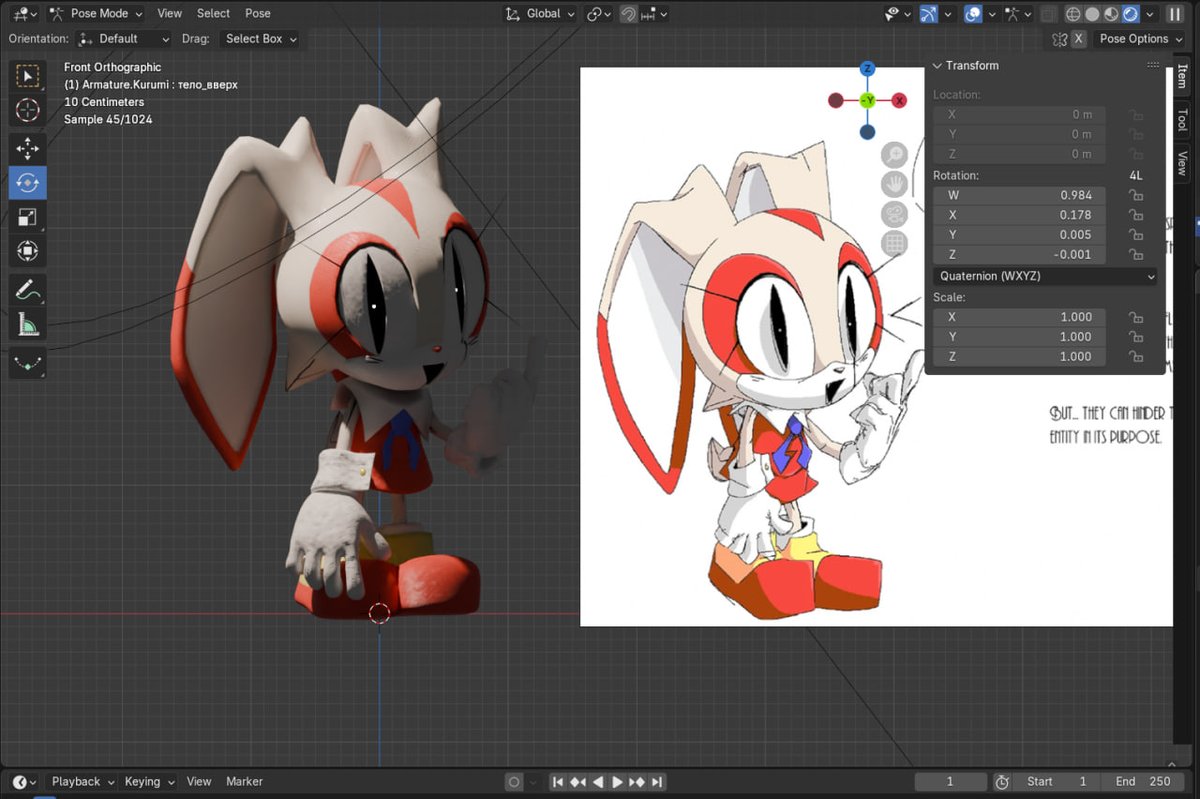
Task: Switch to rendered viewport shading
Action: tap(1130, 14)
